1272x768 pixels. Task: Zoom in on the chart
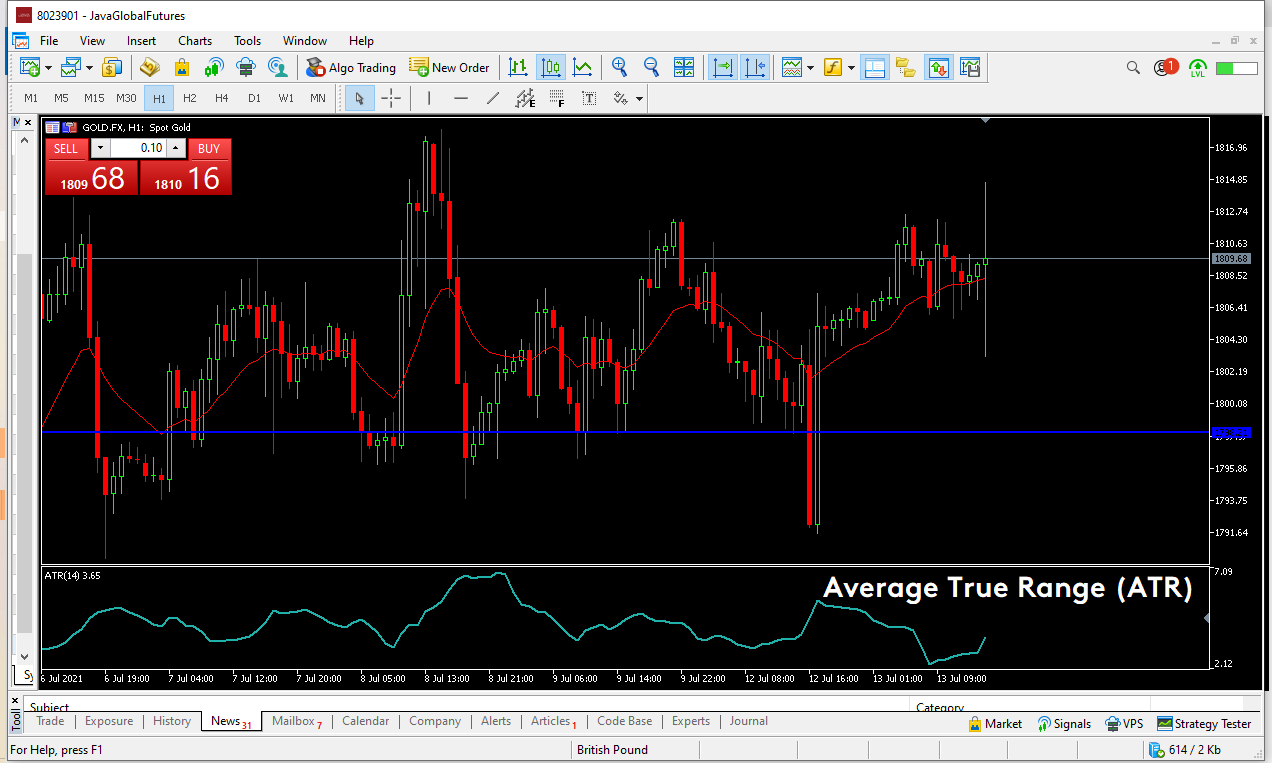coord(620,67)
